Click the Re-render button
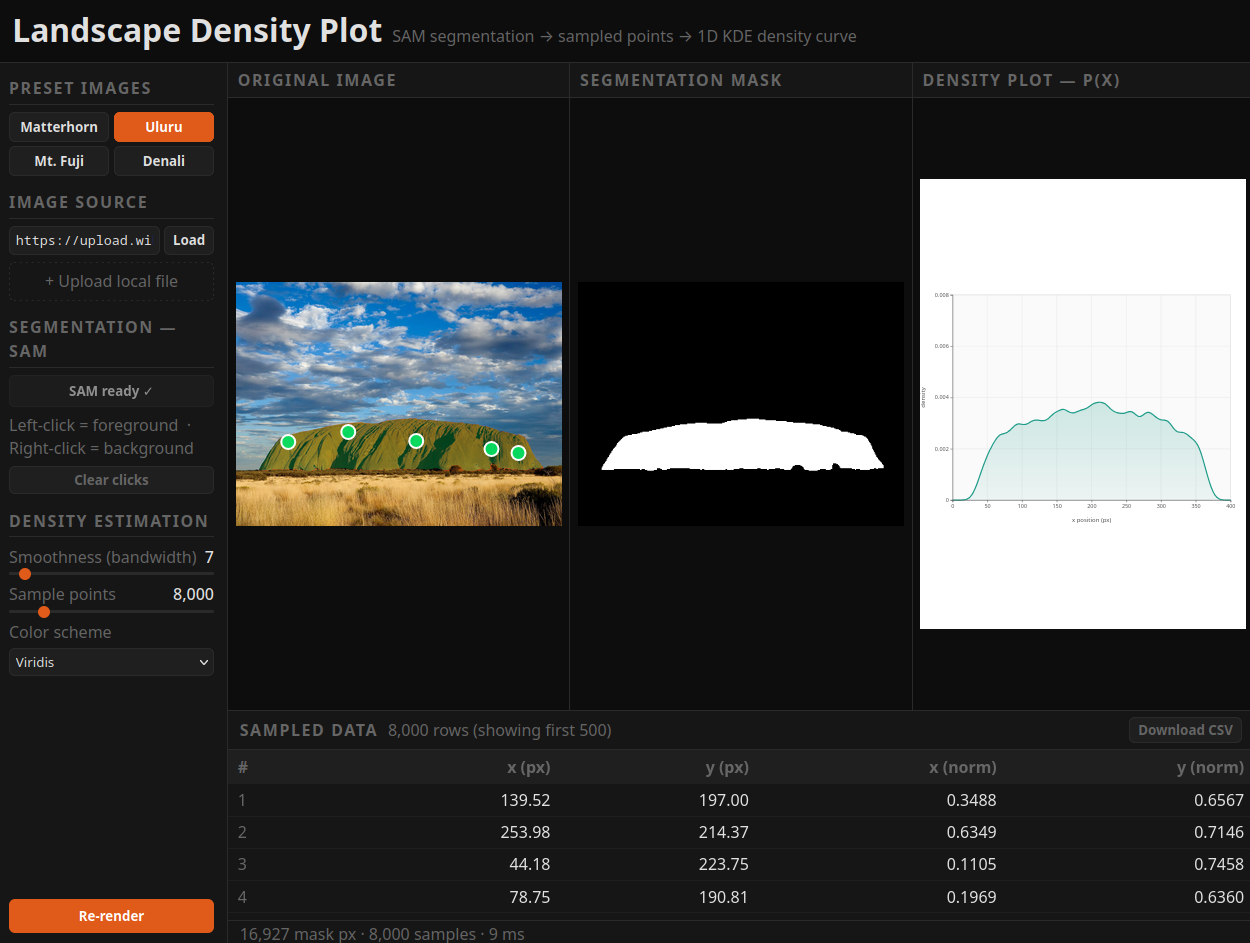Image resolution: width=1250 pixels, height=943 pixels. (111, 916)
